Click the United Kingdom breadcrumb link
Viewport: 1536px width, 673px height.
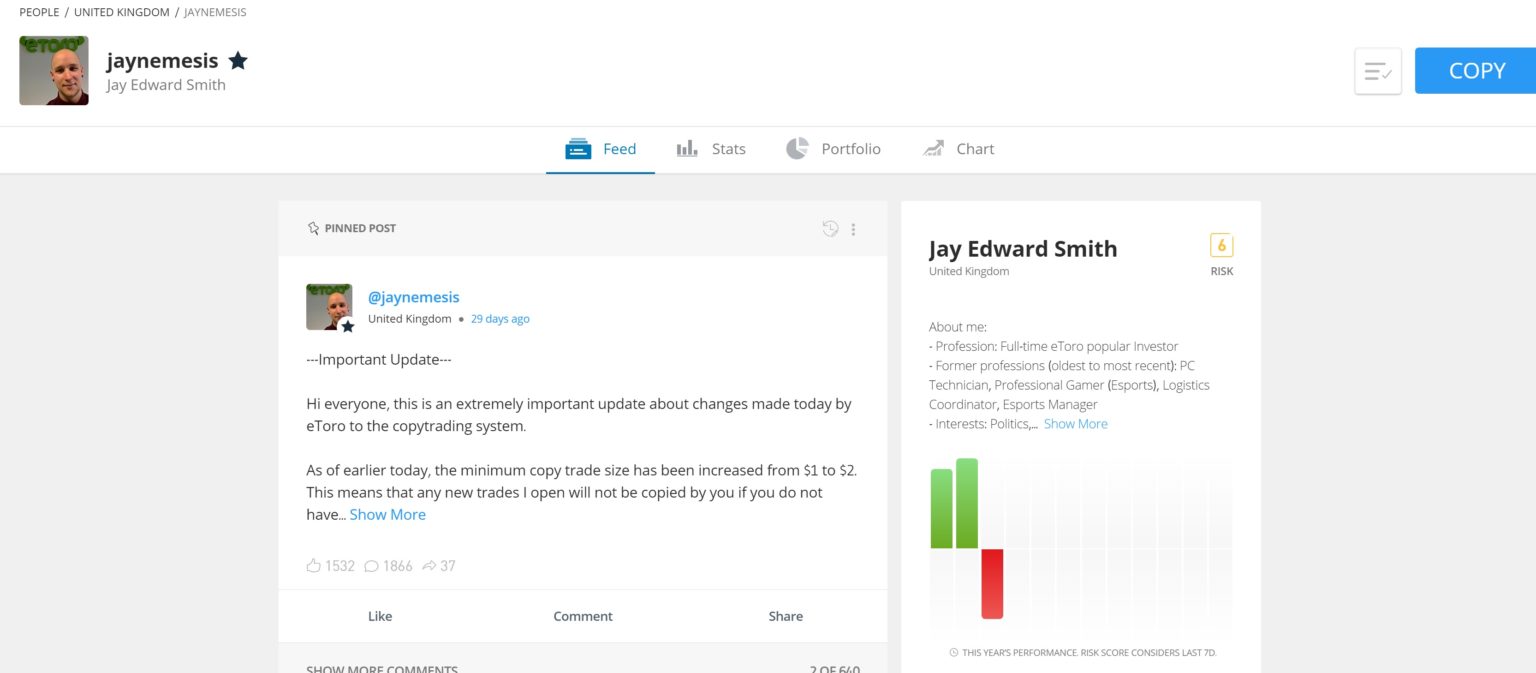coord(121,12)
